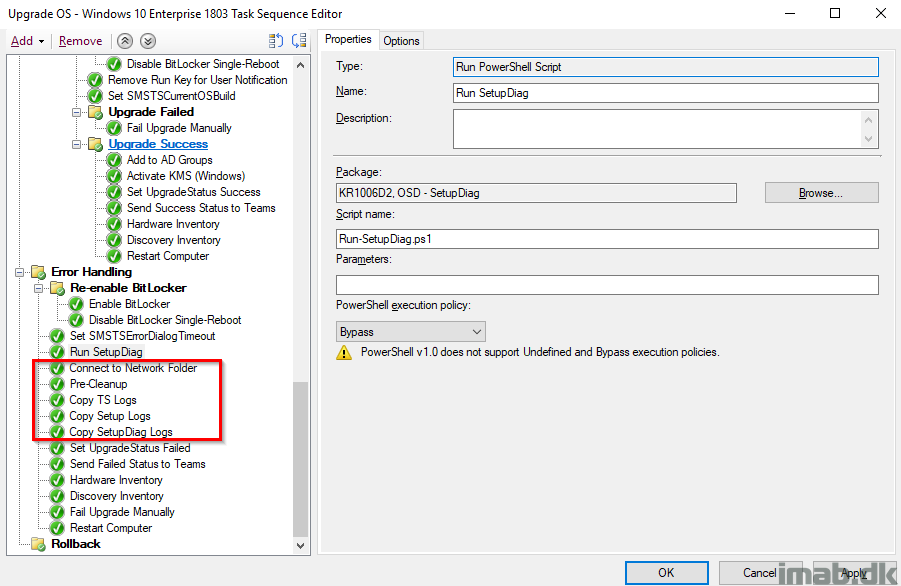Click the check icon beside Set UpgradeStatus Failed
Screen dimensions: 901x586
point(57,448)
